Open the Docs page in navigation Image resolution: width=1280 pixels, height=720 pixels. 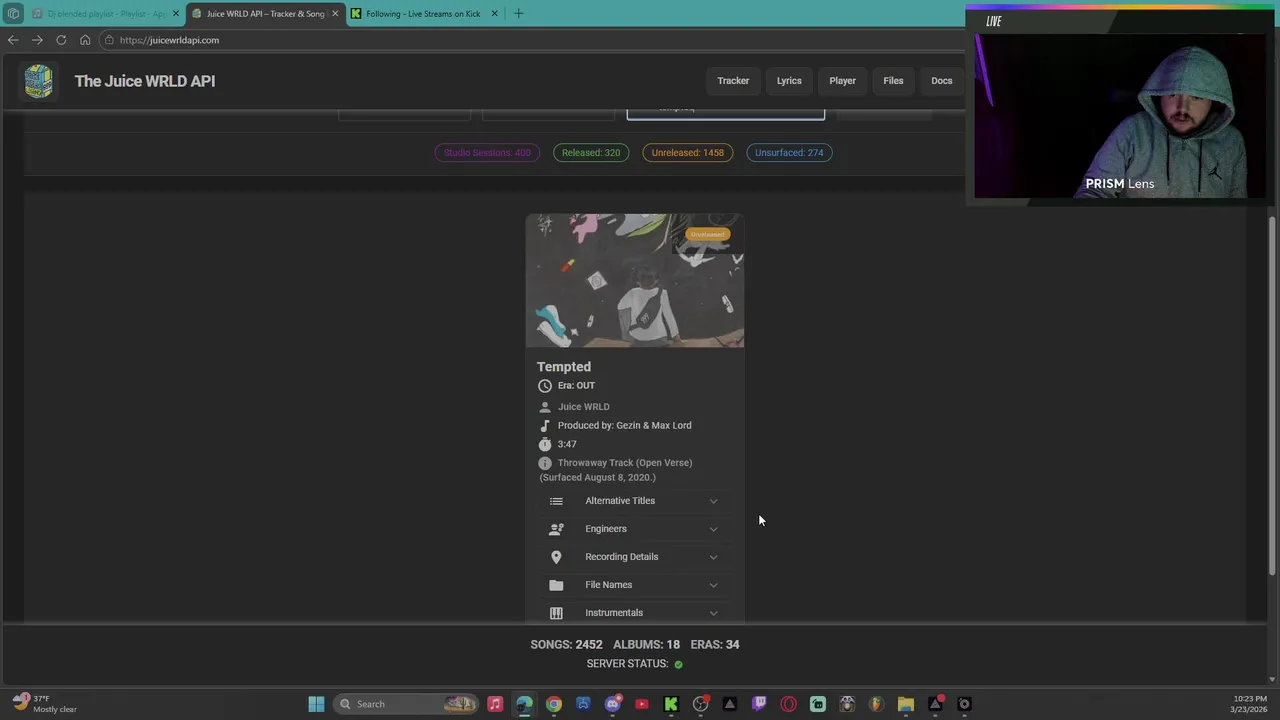[942, 81]
